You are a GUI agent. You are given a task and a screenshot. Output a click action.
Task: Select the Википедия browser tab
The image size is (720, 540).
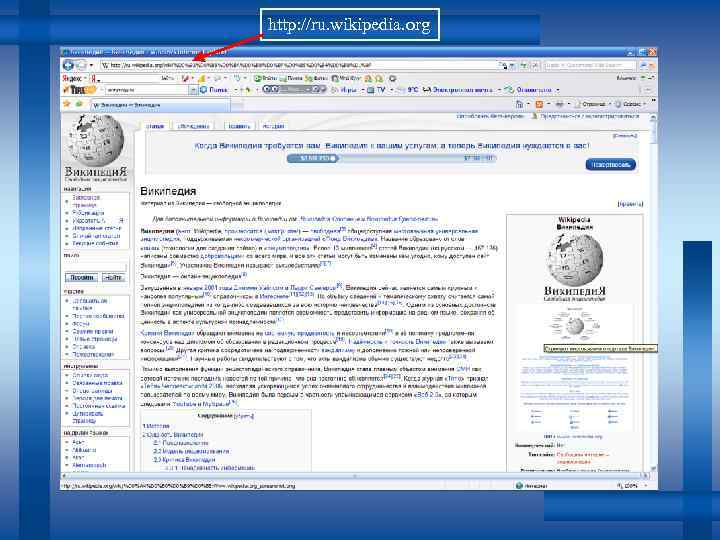(x=160, y=105)
